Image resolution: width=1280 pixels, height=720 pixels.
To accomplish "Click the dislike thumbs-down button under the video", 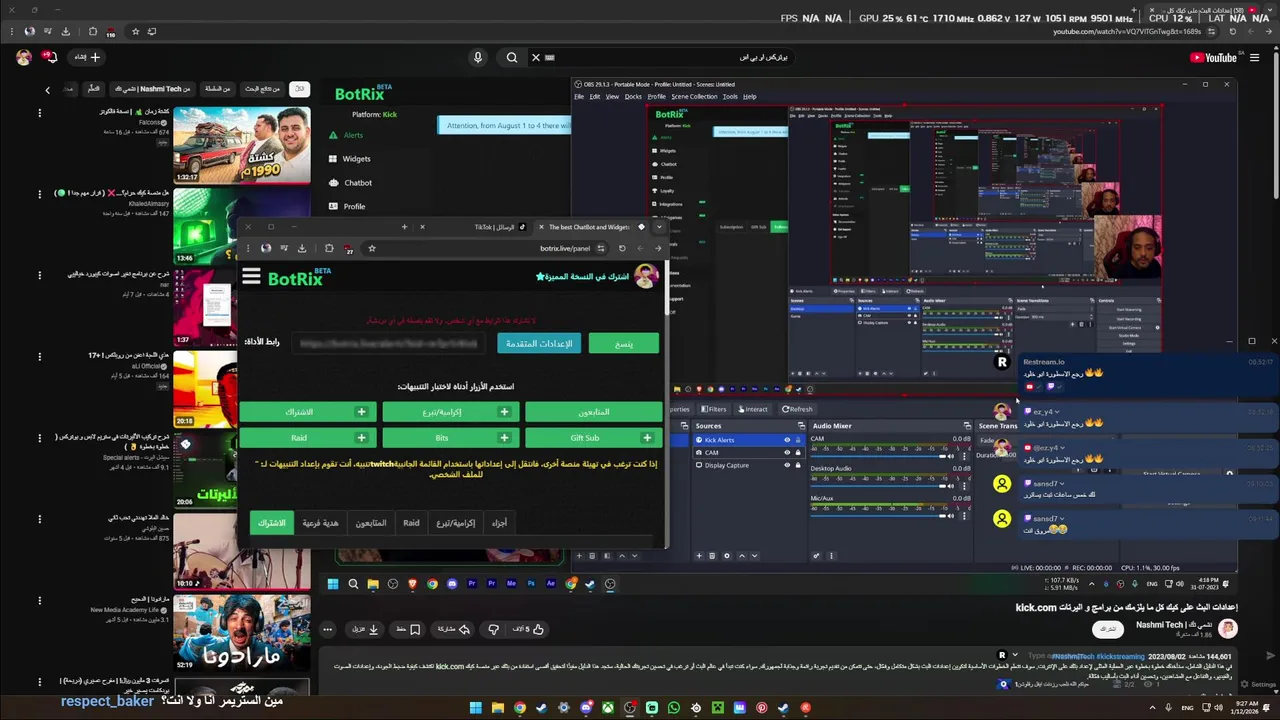I will pyautogui.click(x=493, y=629).
